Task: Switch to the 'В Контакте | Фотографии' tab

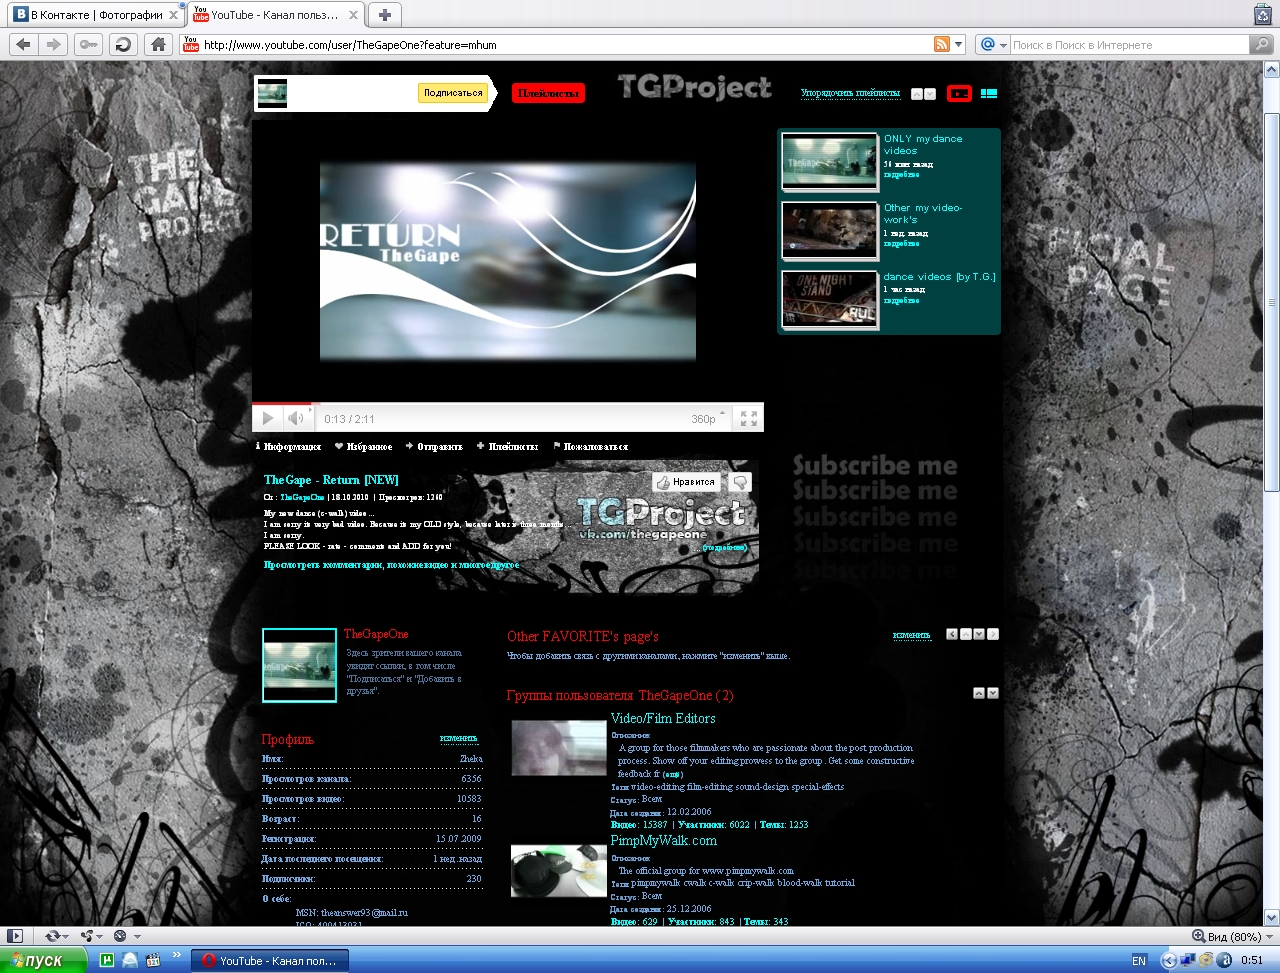Action: [x=96, y=15]
